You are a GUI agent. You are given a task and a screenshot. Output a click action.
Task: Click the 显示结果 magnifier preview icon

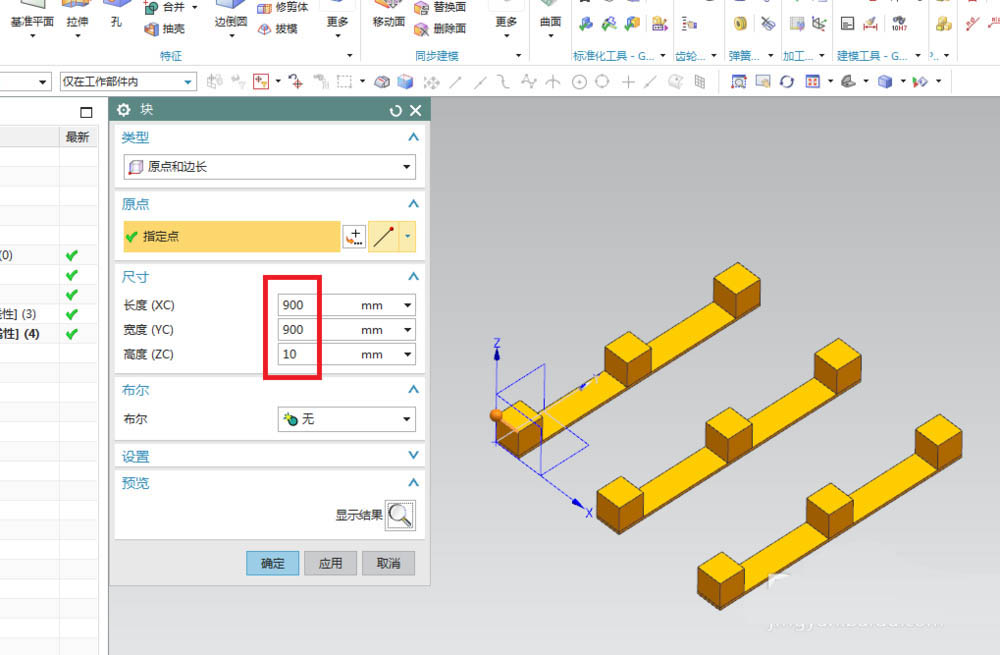pyautogui.click(x=400, y=515)
